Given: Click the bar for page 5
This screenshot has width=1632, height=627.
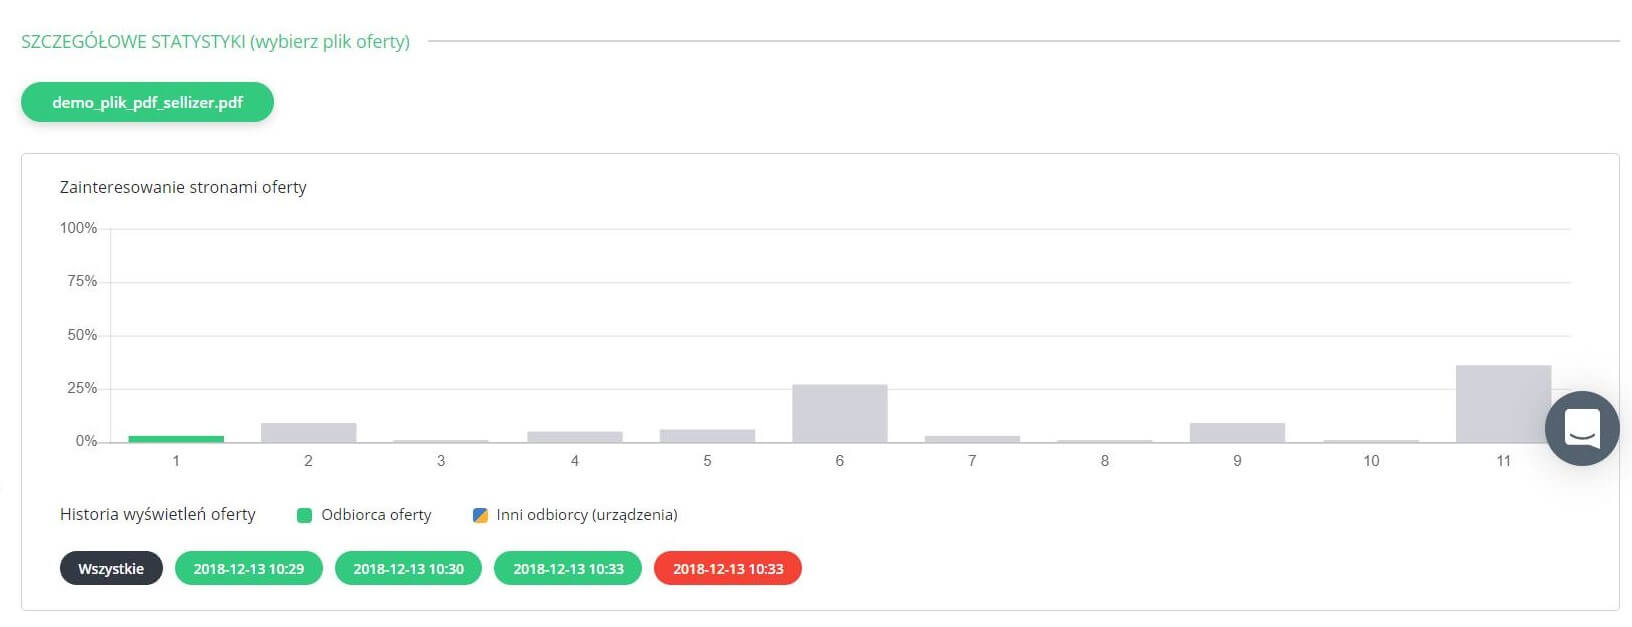Looking at the screenshot, I should 707,435.
